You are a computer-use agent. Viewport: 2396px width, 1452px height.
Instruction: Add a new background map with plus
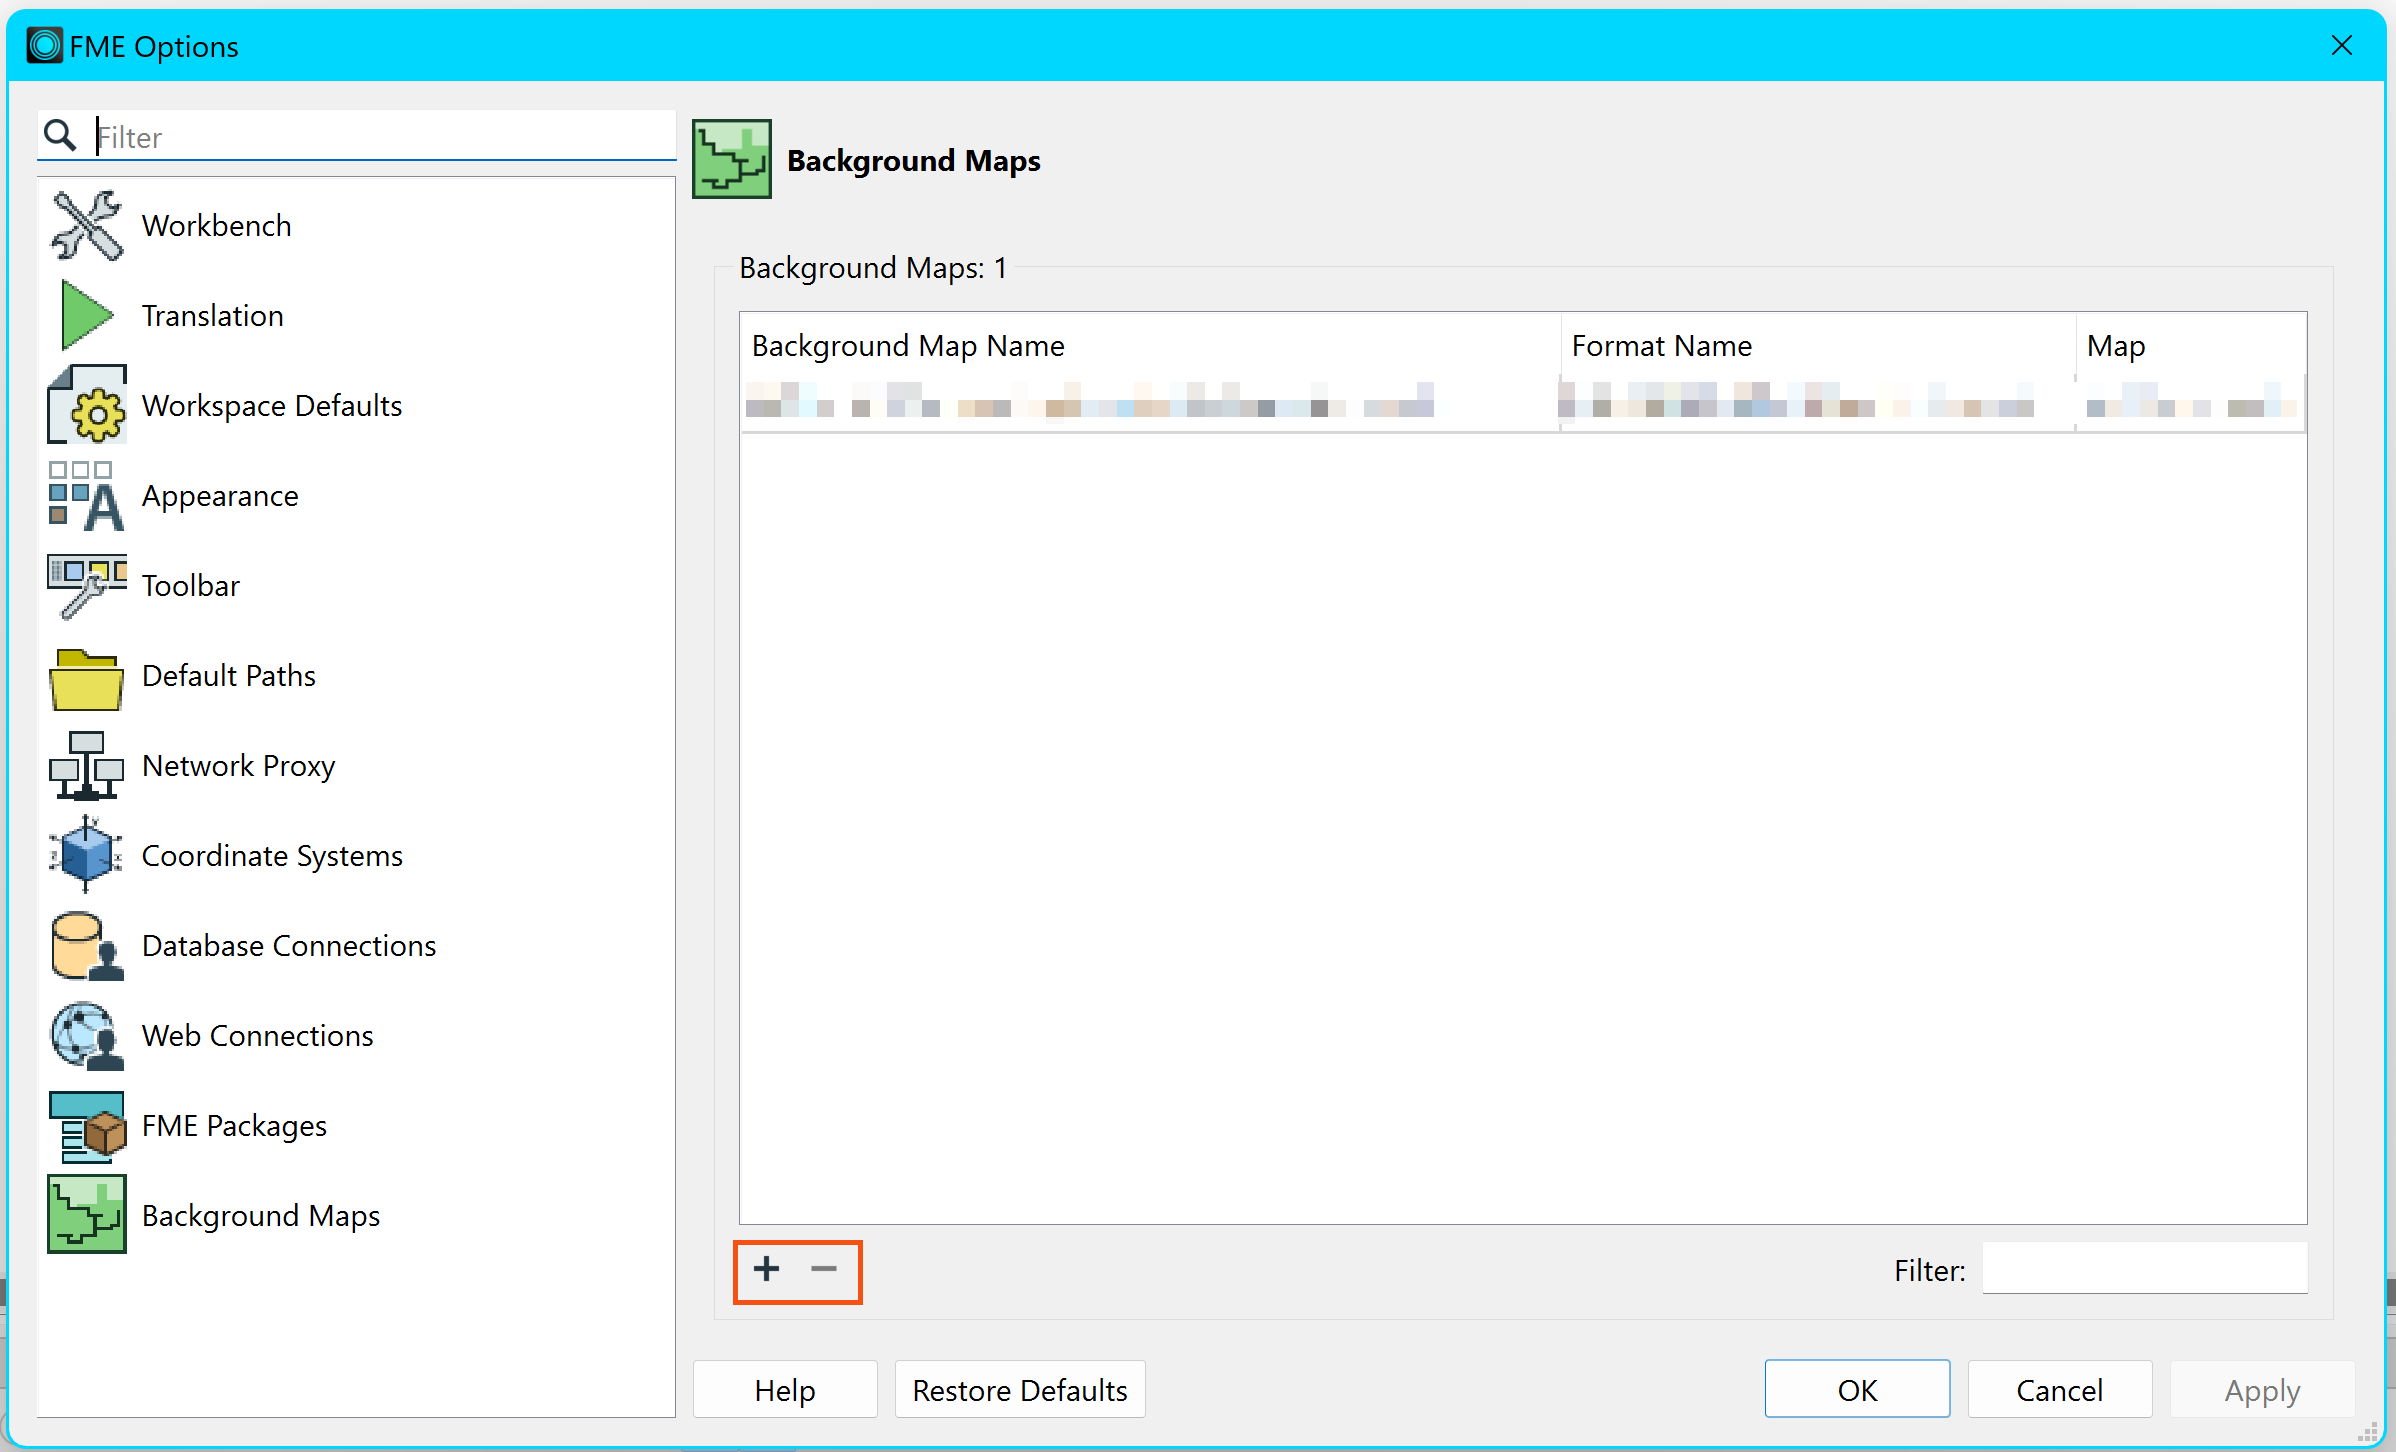767,1270
